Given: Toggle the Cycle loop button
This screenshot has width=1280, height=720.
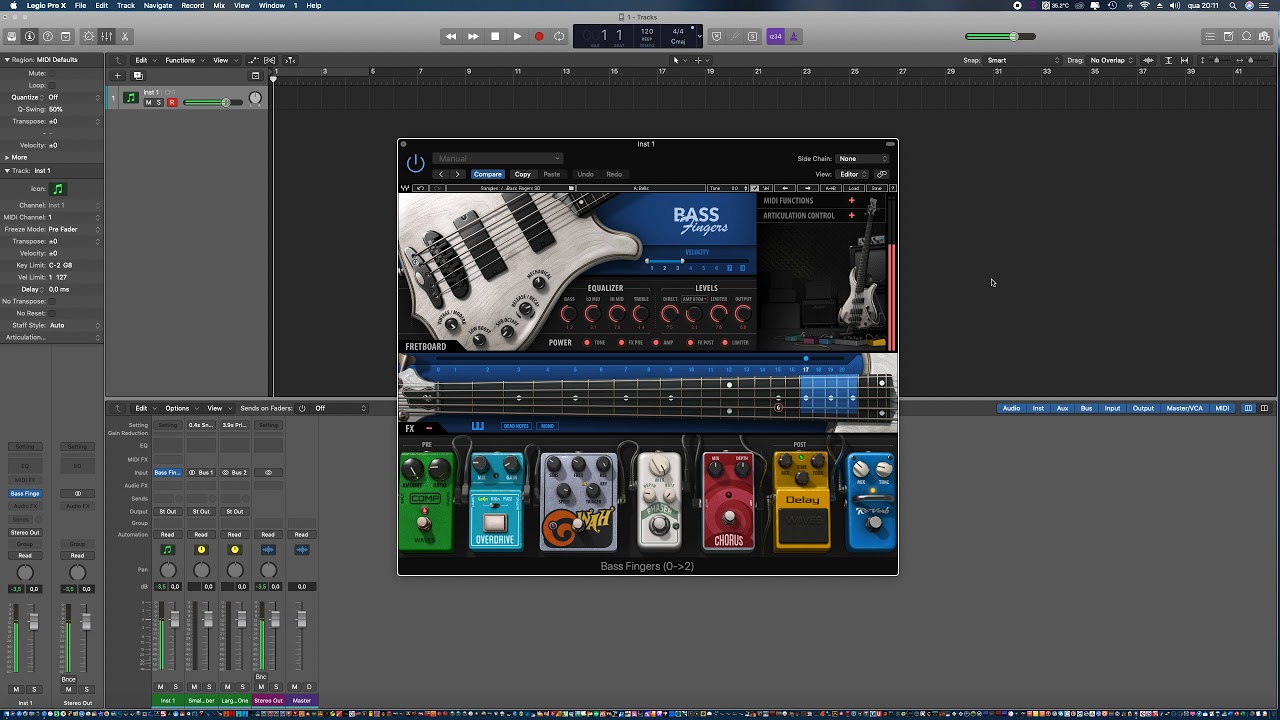Looking at the screenshot, I should click(x=560, y=37).
